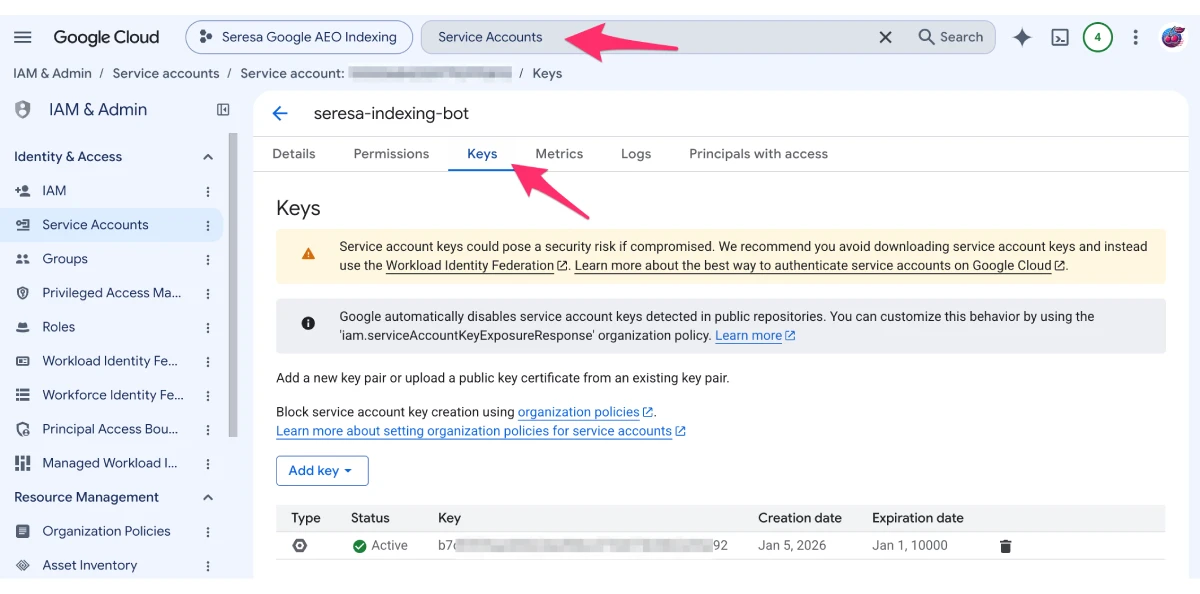The height and width of the screenshot is (594, 1200).
Task: Open more options for Workload Identity Federation
Action: [x=208, y=361]
